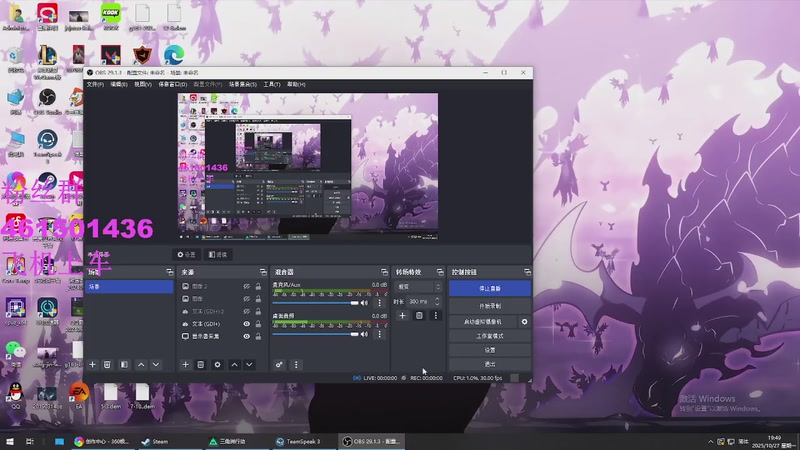The height and width of the screenshot is (450, 800).
Task: Switch to Steam in the taskbar
Action: pos(168,442)
